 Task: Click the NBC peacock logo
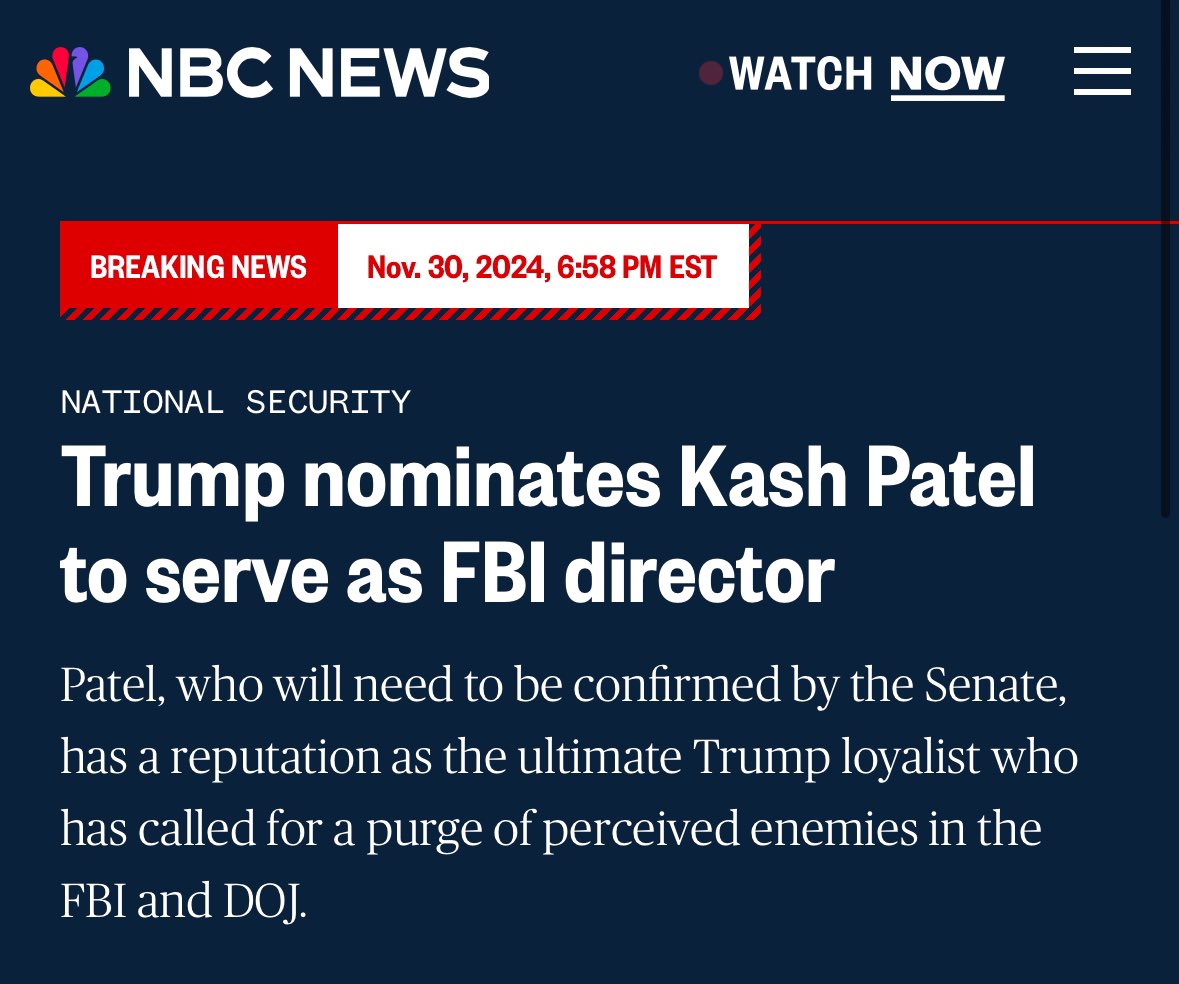pos(70,75)
